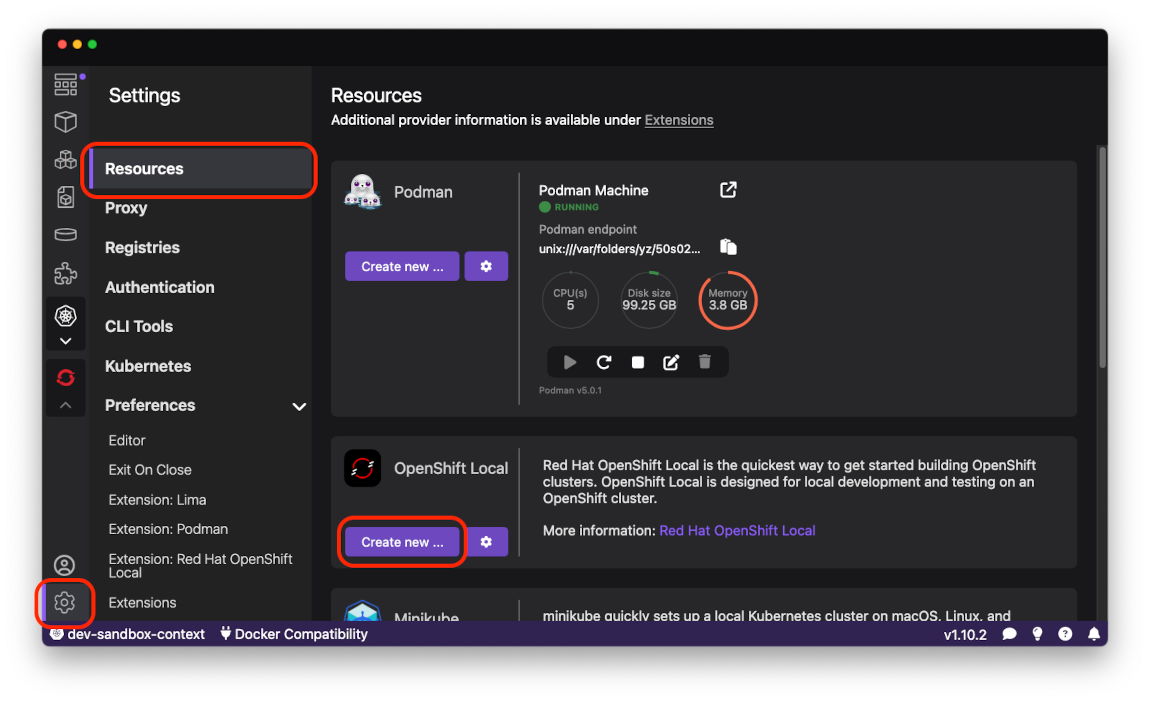Open Extension: Podman preference

168,530
